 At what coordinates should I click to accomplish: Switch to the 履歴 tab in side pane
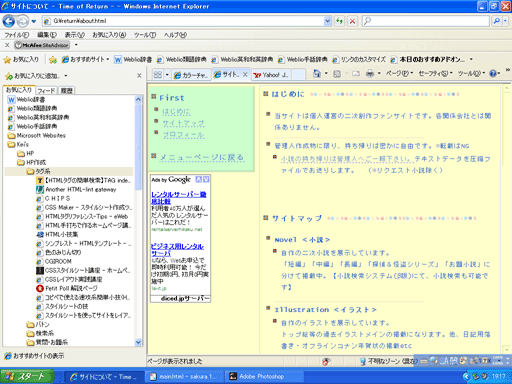click(66, 90)
